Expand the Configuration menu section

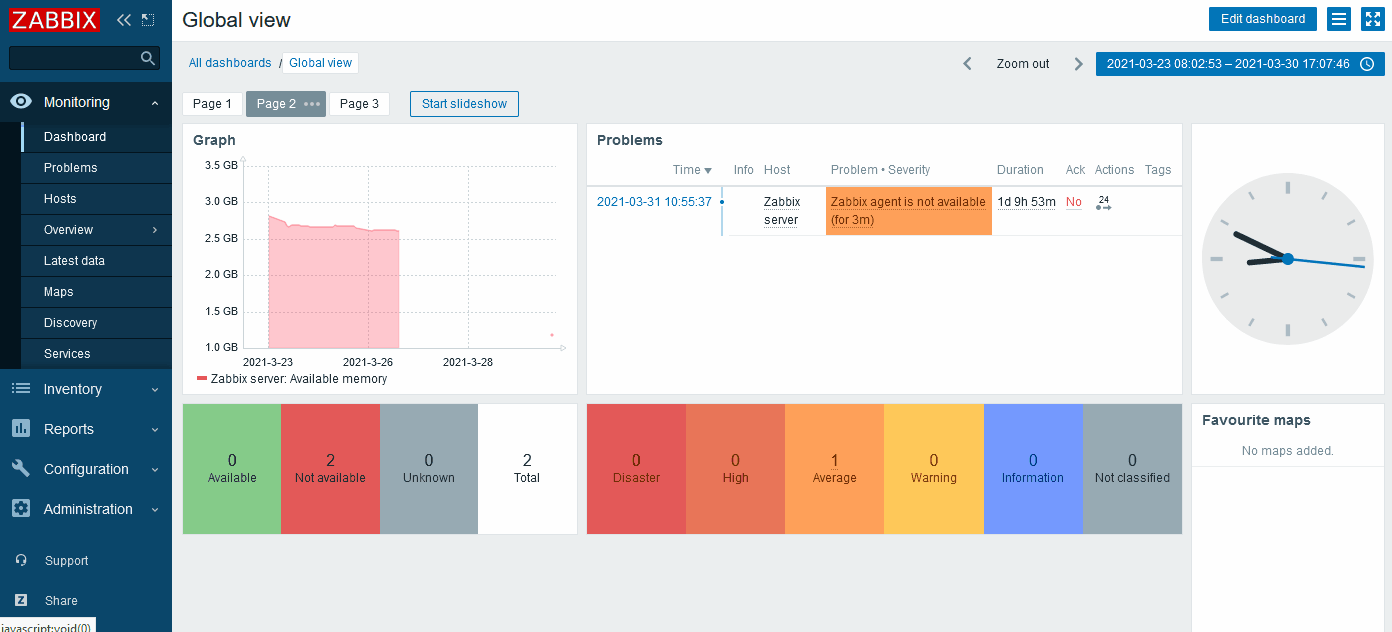point(155,470)
